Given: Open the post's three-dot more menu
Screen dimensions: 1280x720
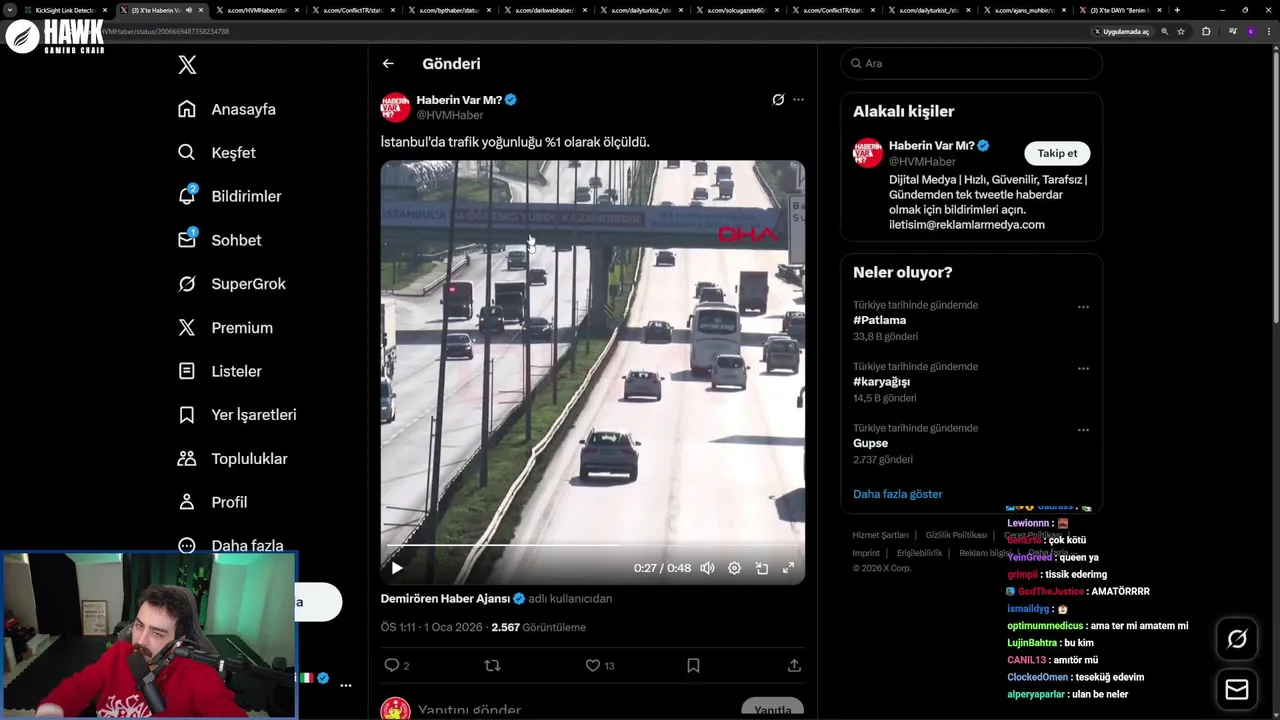Looking at the screenshot, I should click(x=798, y=100).
